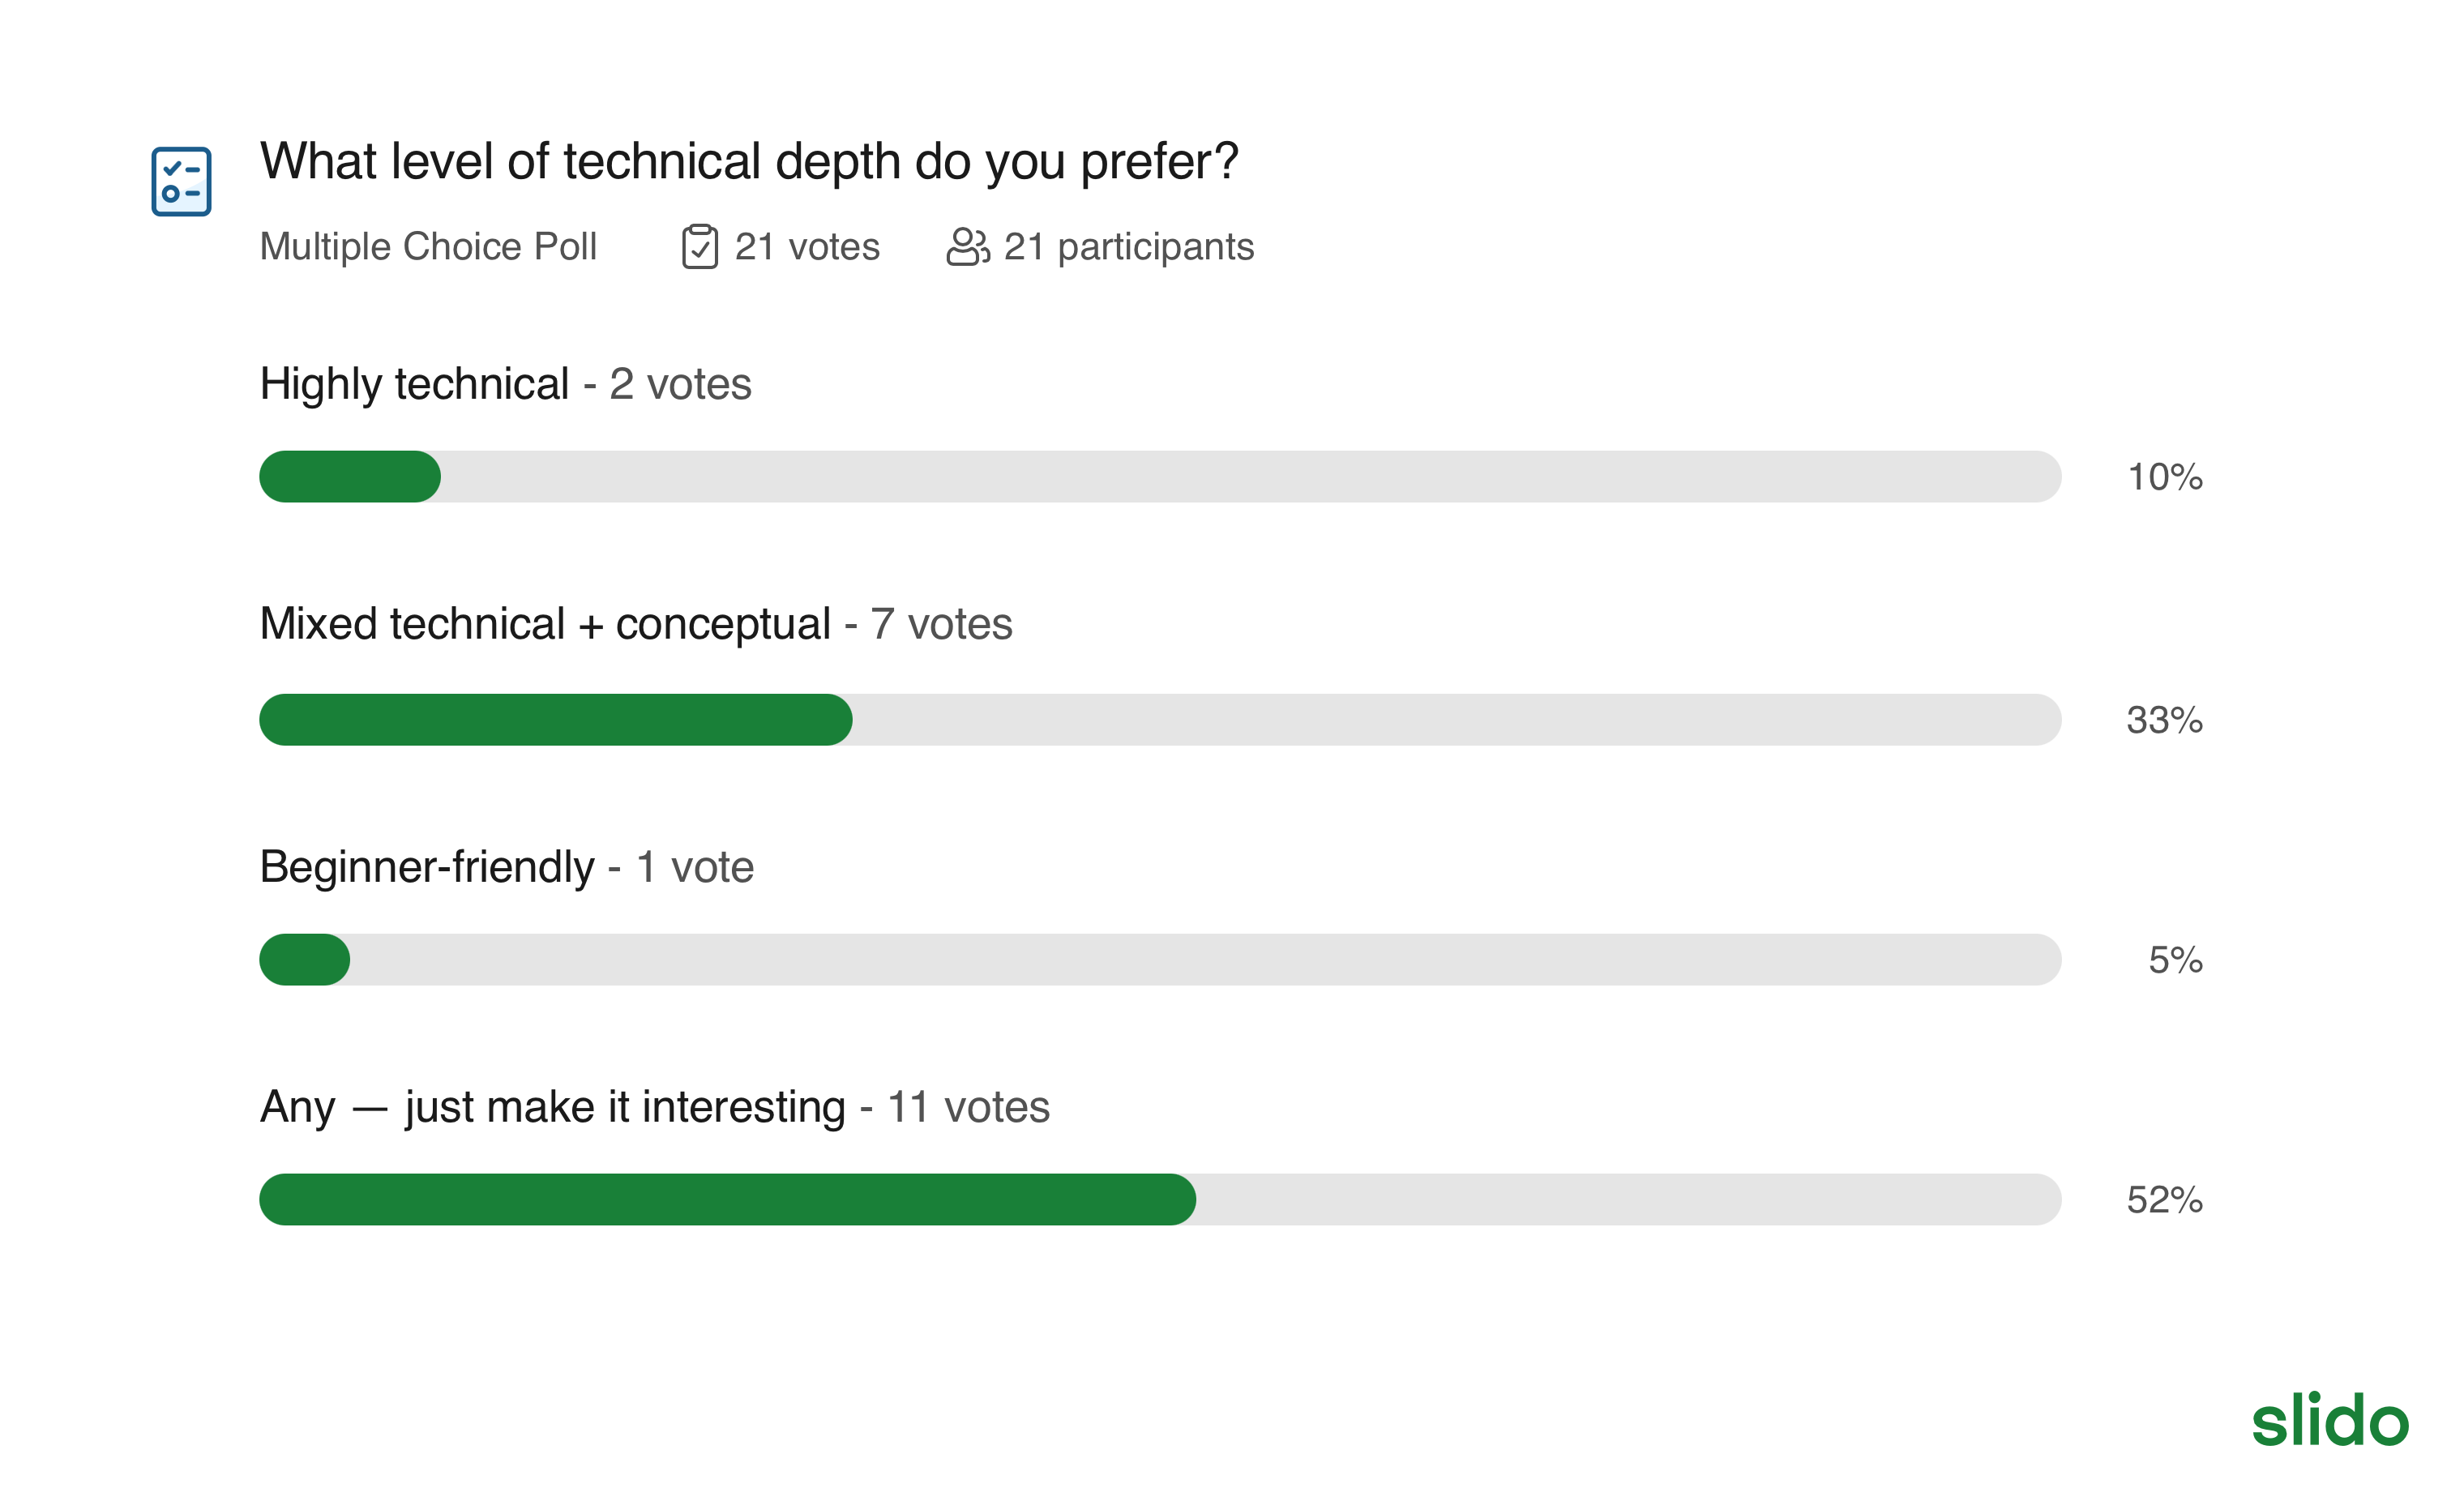Viewport: 2464px width, 1501px height.
Task: Select the Beginner-friendly option label
Action: pos(427,866)
